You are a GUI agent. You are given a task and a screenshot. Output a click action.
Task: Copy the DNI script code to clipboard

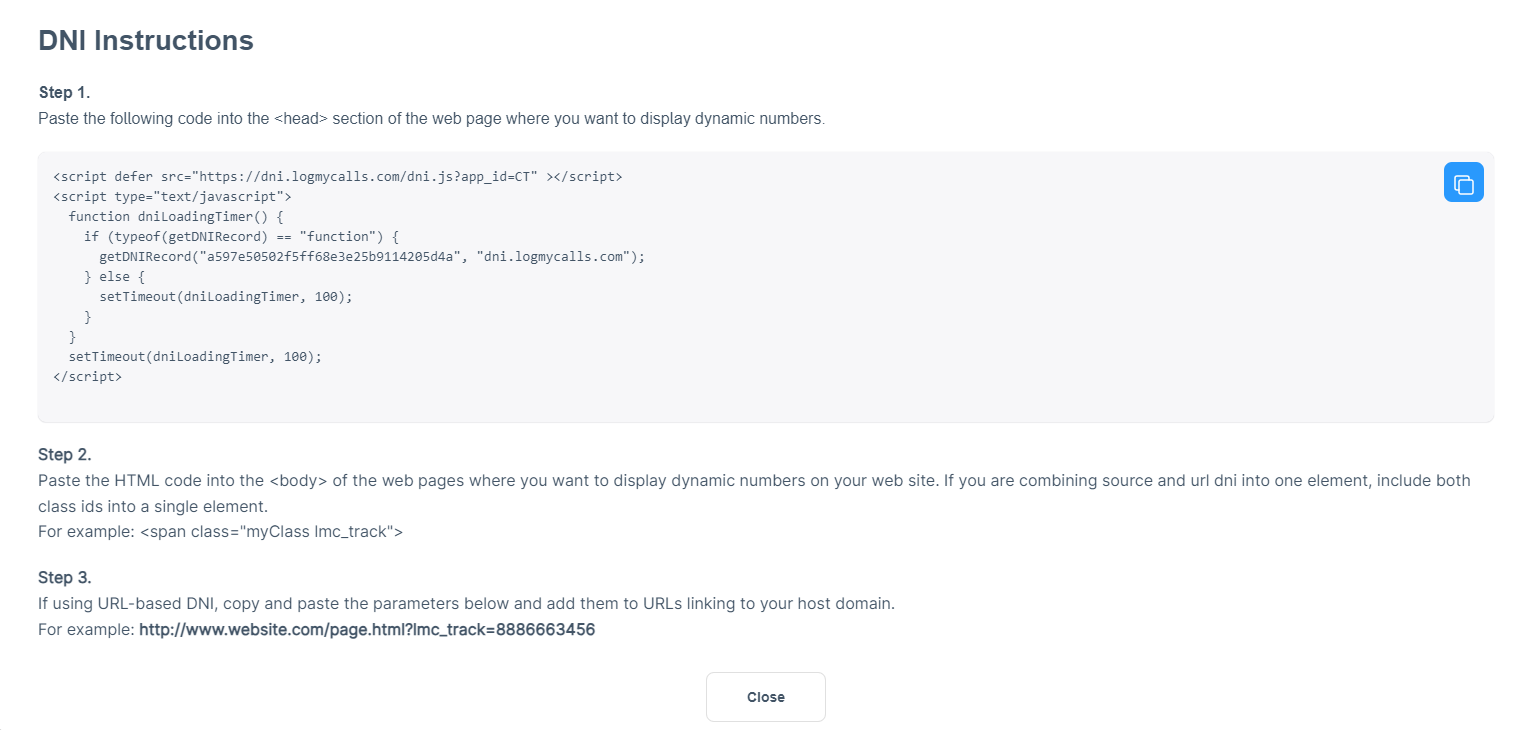point(1463,182)
